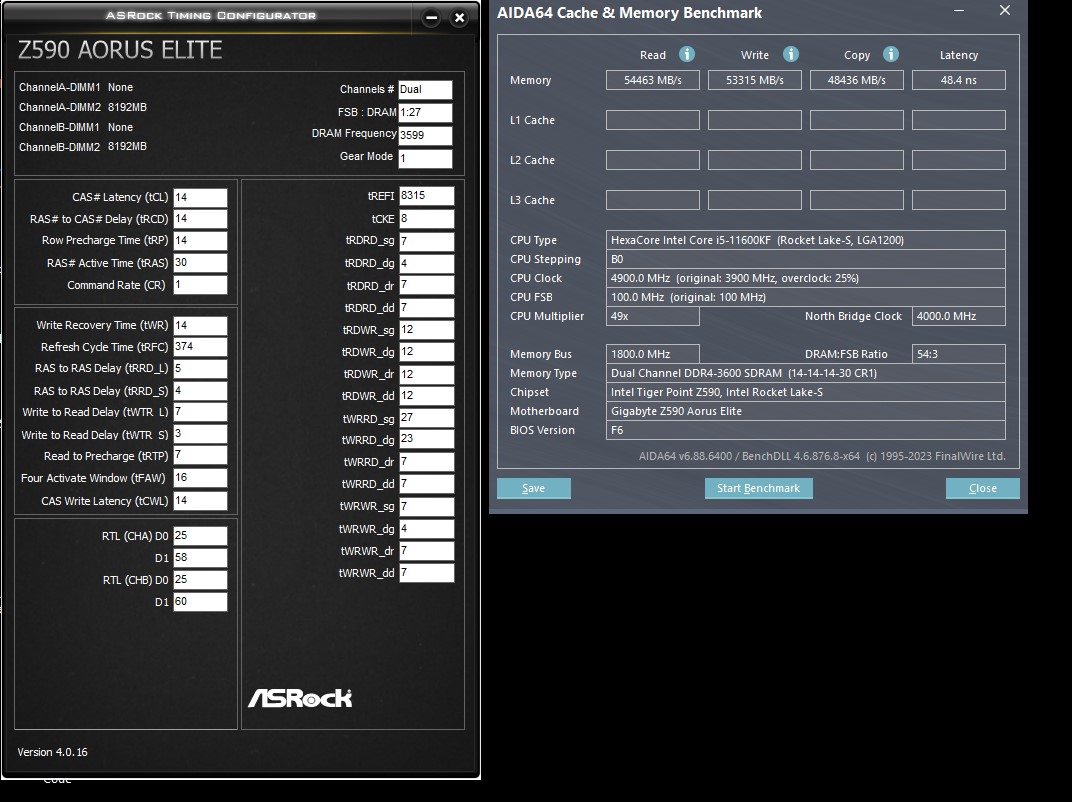The height and width of the screenshot is (802, 1072).
Task: Click the Memory Copy result 48436 MB/s
Action: click(857, 80)
